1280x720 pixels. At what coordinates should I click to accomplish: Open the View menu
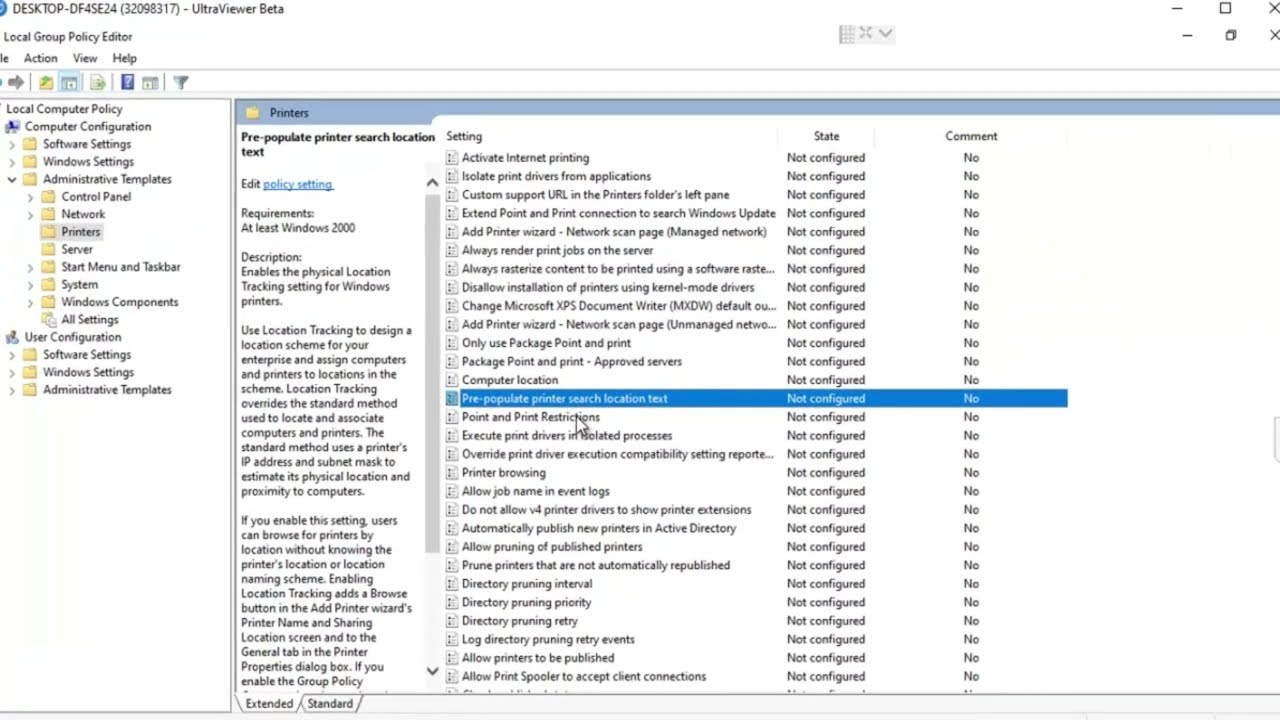coord(85,59)
